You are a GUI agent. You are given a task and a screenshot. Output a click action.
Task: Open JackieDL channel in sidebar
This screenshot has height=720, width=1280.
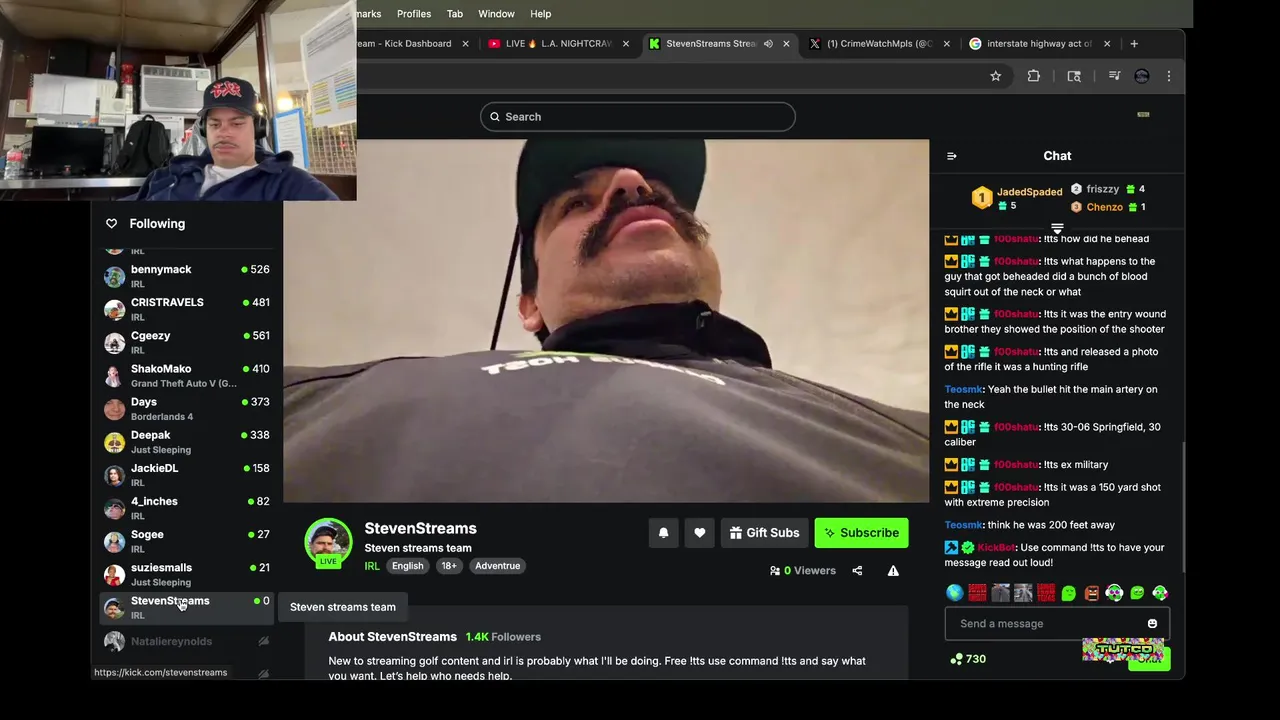point(187,474)
